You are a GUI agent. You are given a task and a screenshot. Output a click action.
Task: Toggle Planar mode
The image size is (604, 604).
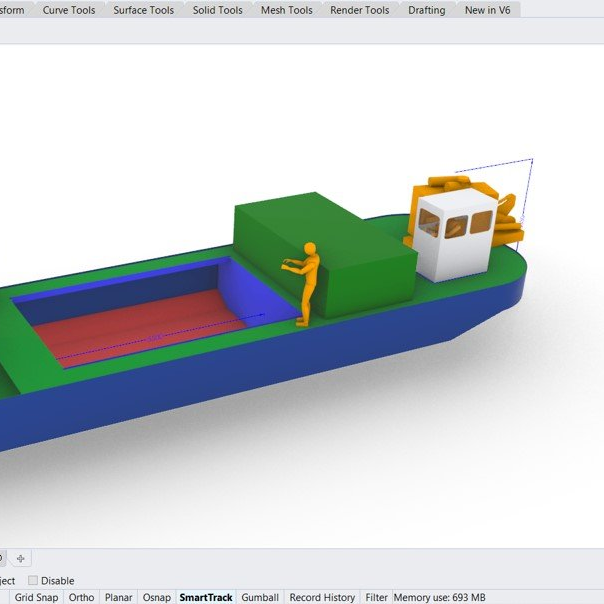tap(119, 597)
